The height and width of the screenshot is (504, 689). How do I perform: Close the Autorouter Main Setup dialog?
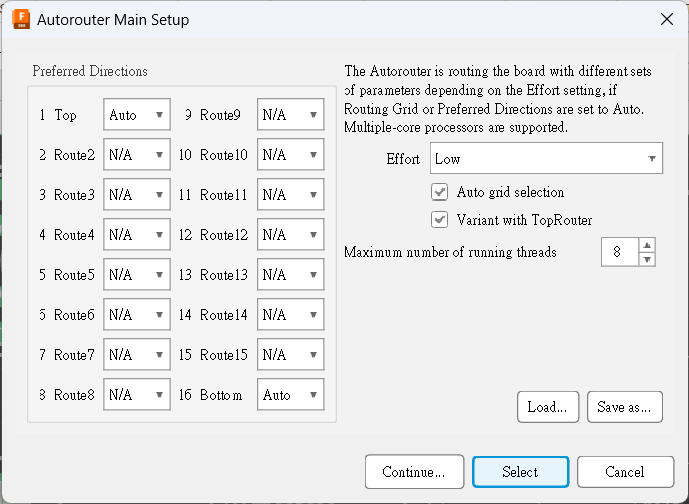(x=666, y=19)
